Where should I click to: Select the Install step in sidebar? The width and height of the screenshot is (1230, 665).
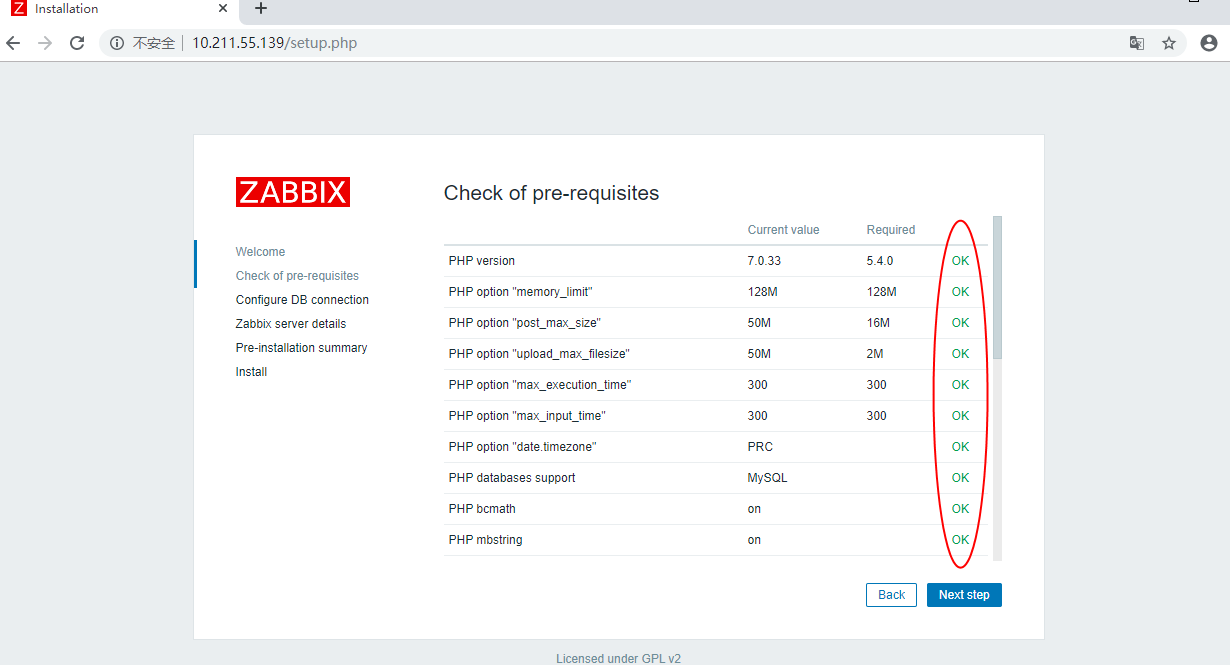point(251,372)
